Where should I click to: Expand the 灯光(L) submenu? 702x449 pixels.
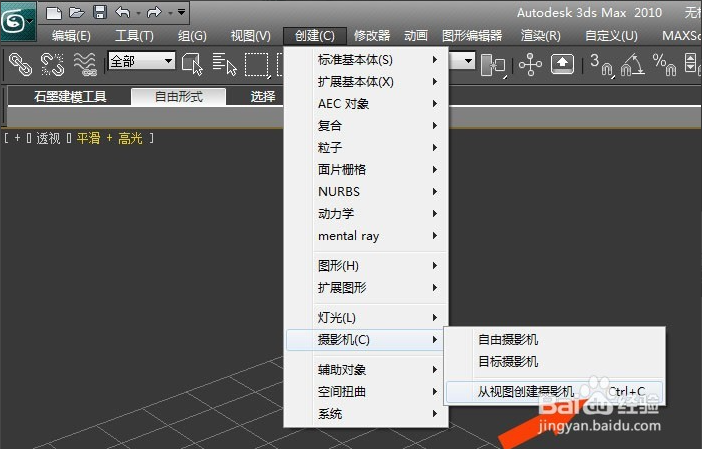[366, 317]
